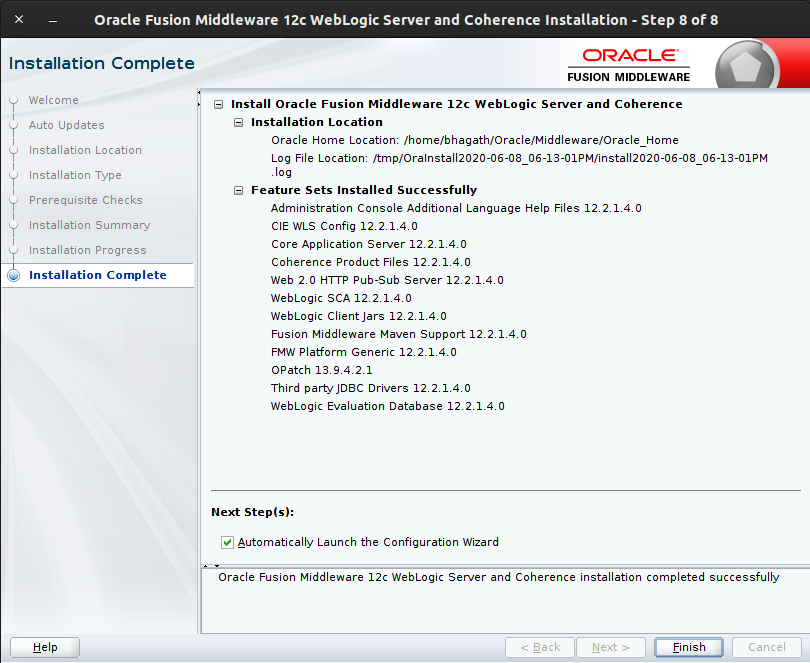Go to the Installation Progress step
Screen dimensions: 810x663
tap(88, 250)
